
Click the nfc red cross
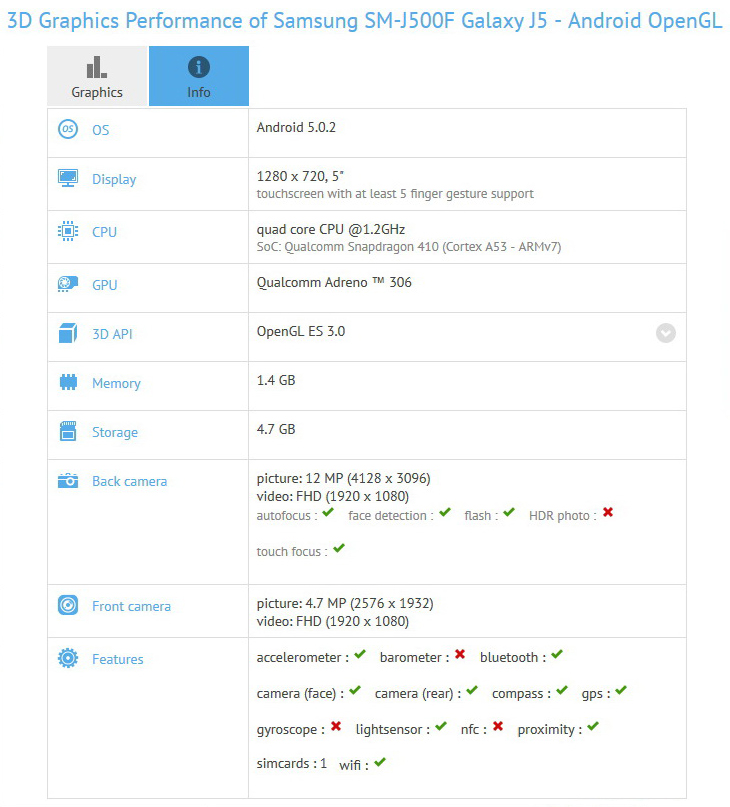(498, 727)
